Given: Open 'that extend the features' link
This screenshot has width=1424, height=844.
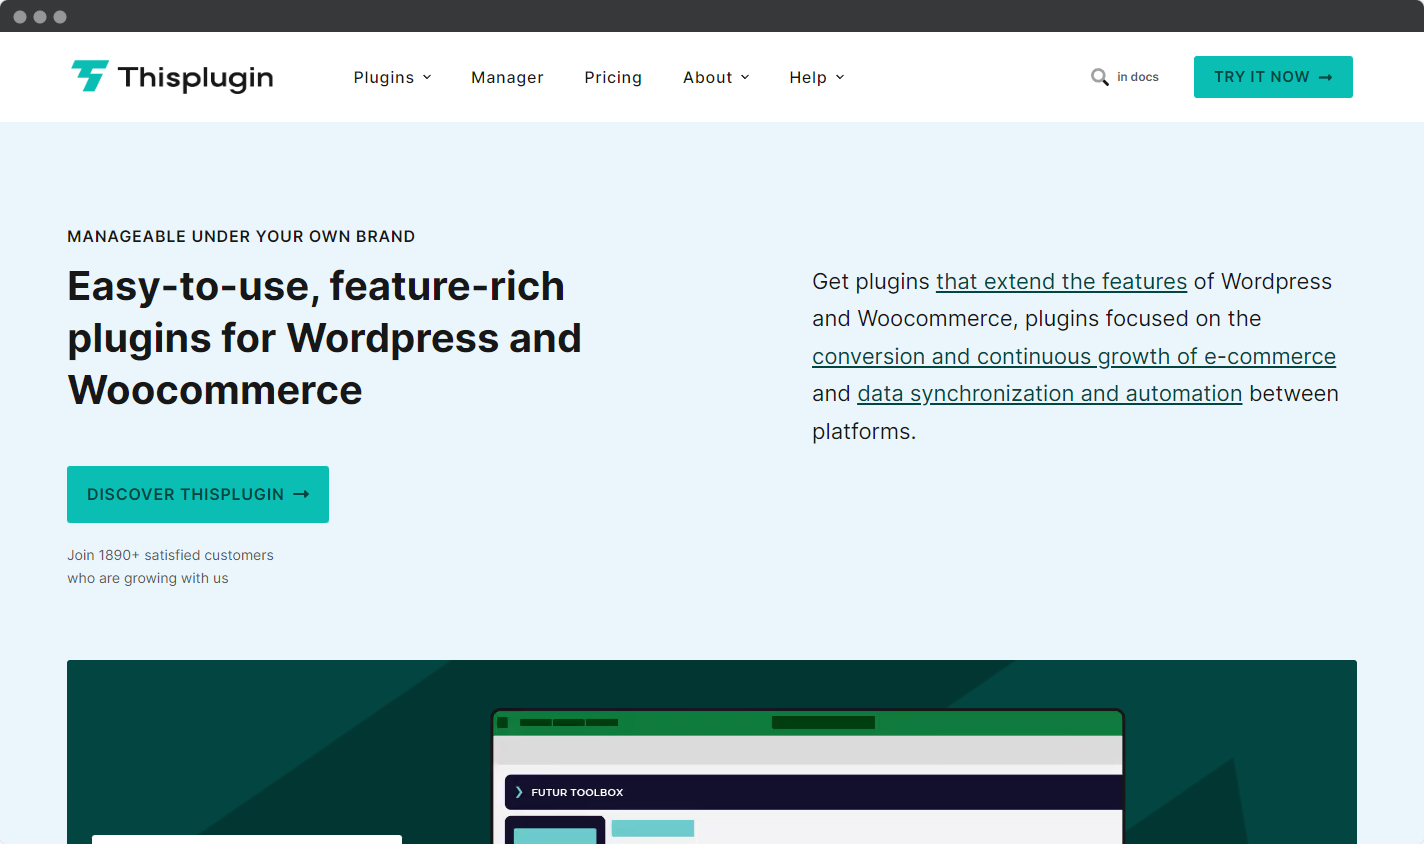Looking at the screenshot, I should tap(1061, 282).
